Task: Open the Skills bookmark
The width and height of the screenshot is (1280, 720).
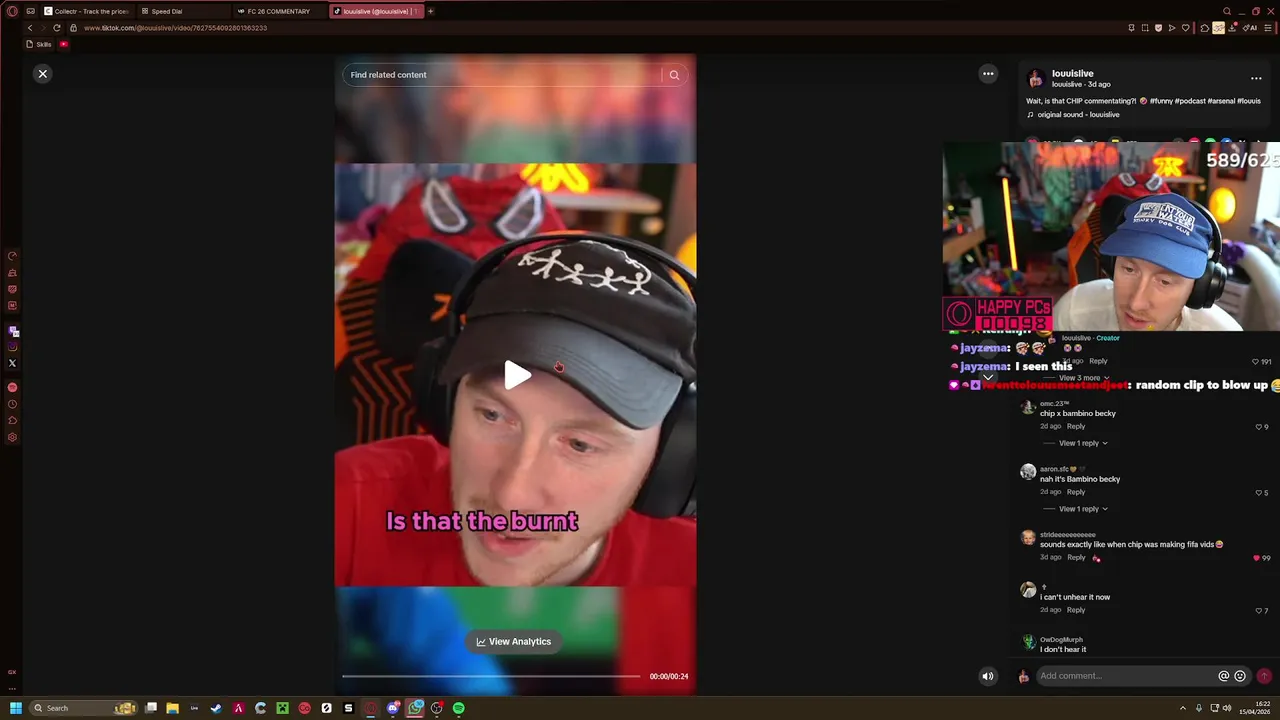Action: coord(39,44)
